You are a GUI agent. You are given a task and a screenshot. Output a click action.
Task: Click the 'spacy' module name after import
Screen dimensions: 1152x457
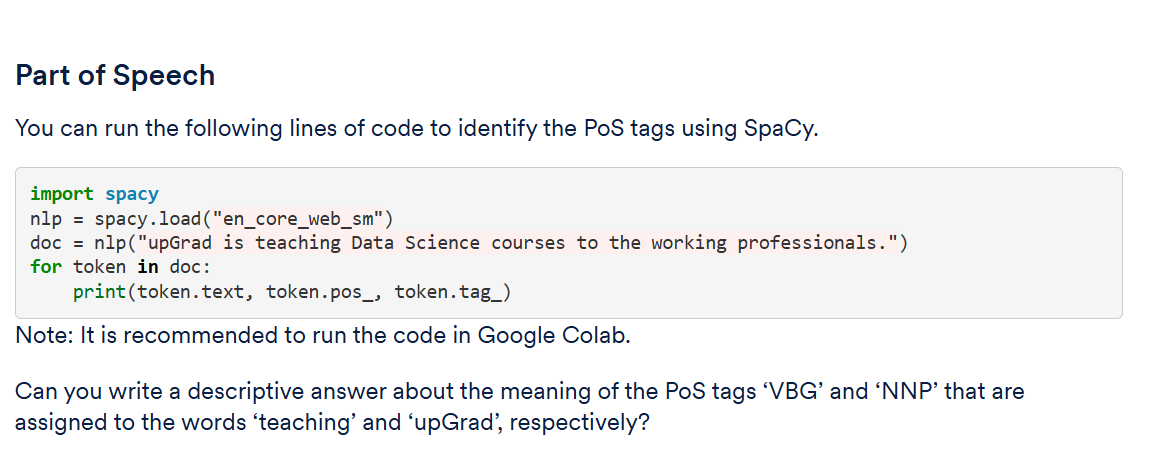[131, 194]
